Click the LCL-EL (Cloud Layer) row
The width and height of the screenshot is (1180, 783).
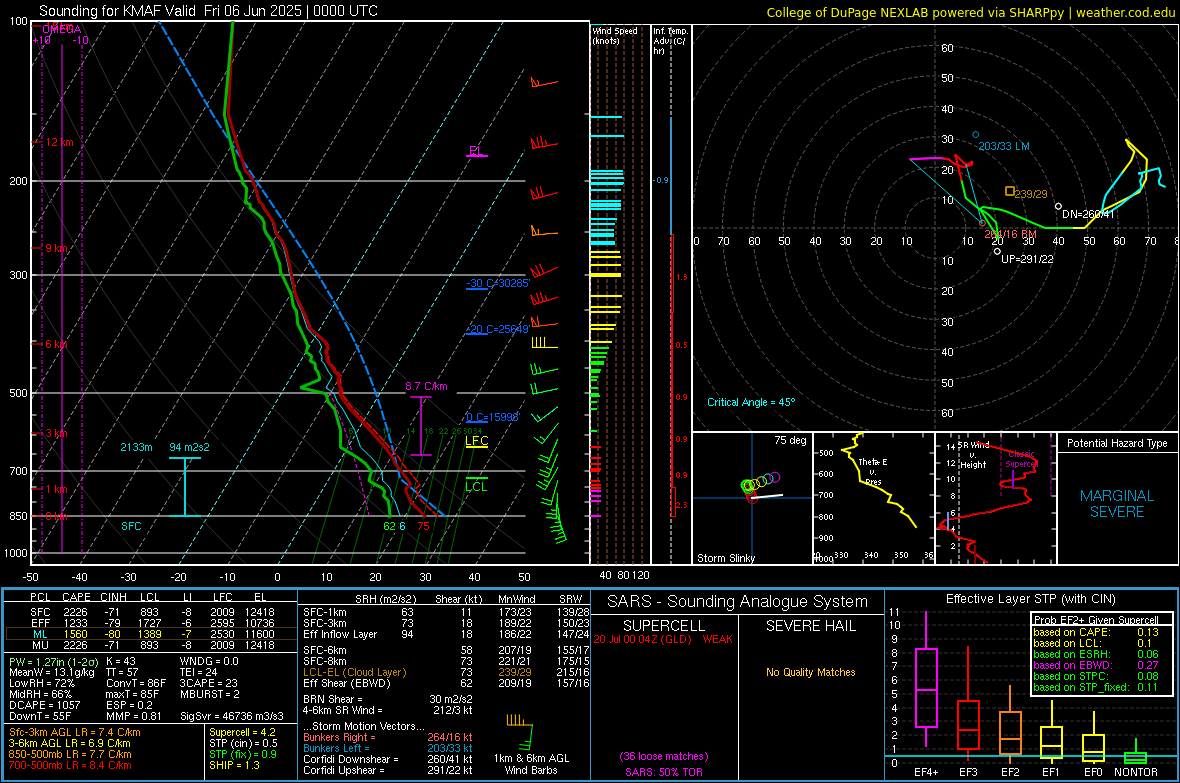[x=446, y=672]
